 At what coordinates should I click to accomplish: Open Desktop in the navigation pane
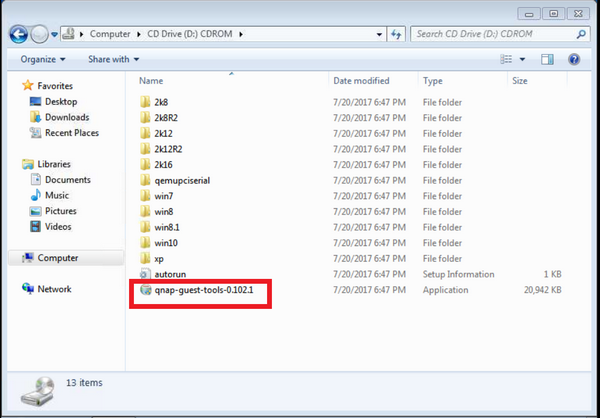tap(61, 101)
